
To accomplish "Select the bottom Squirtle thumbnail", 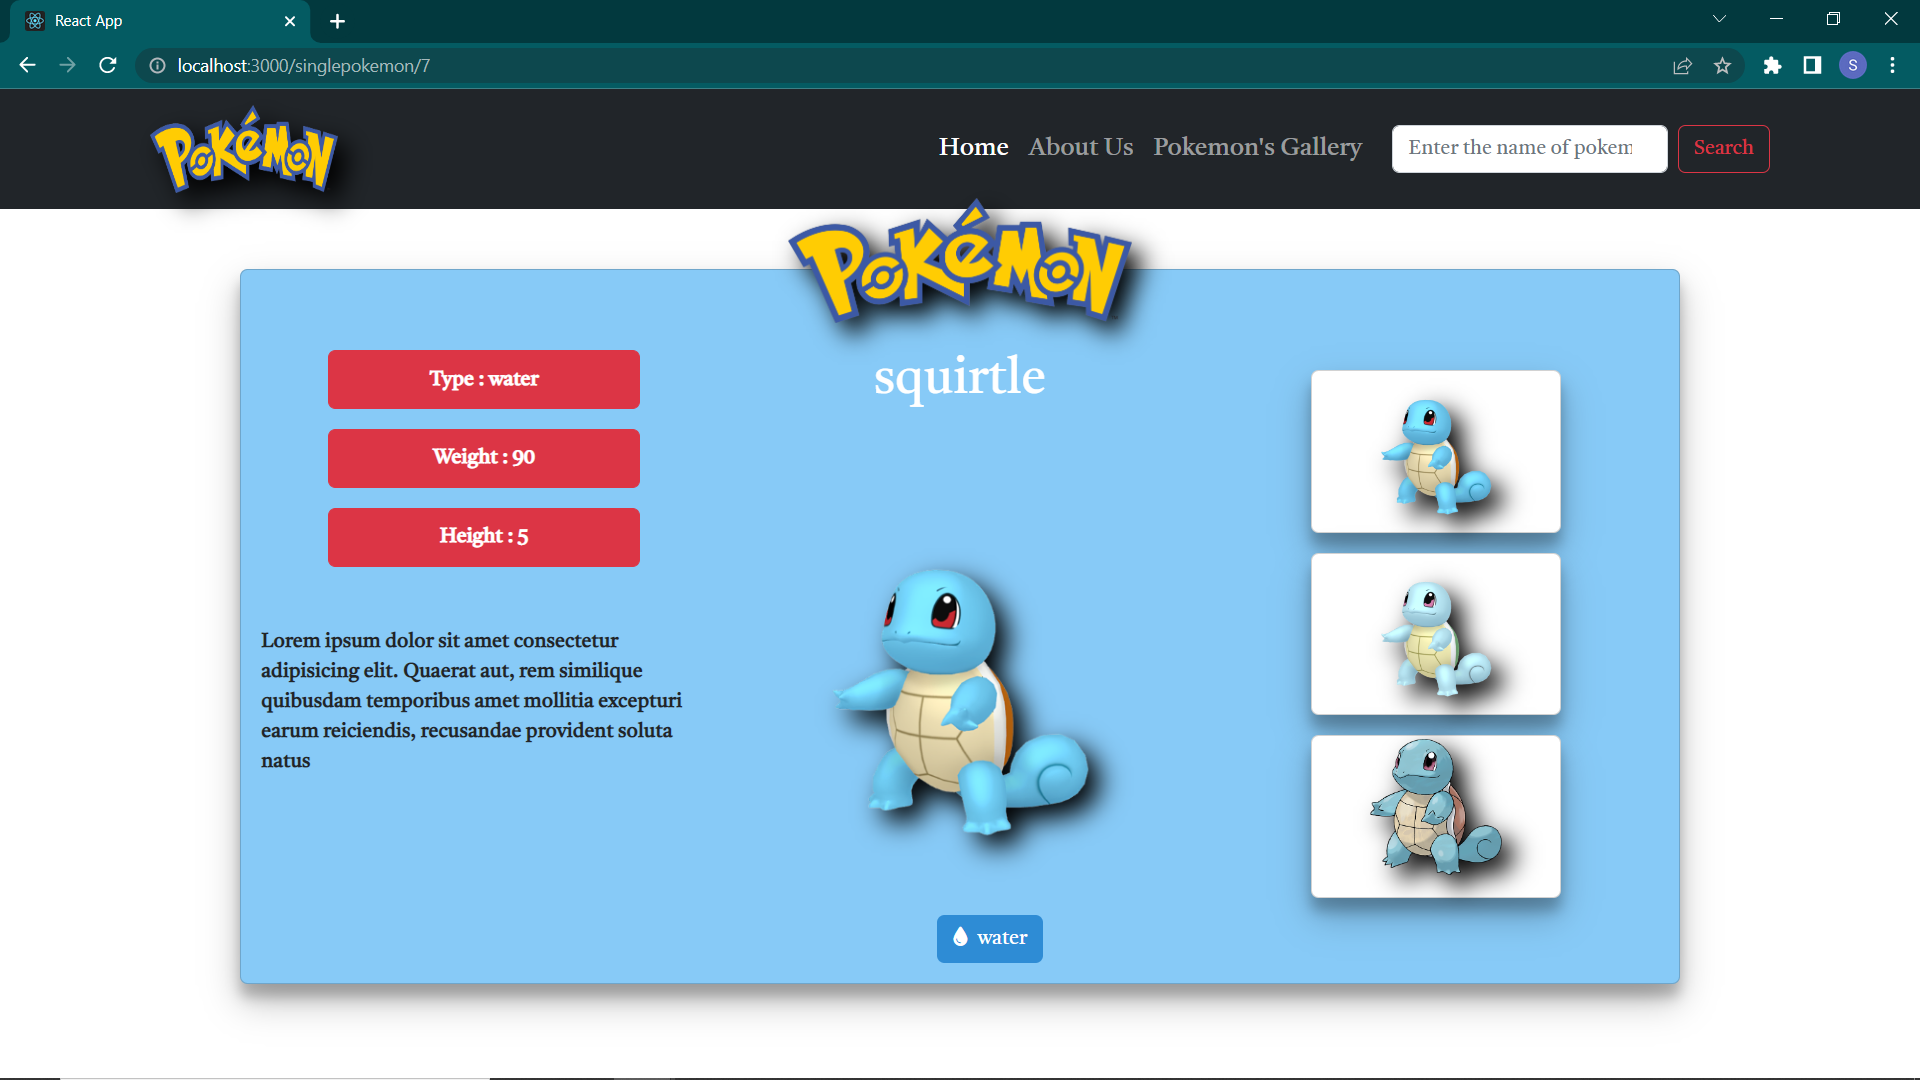I will tap(1435, 816).
